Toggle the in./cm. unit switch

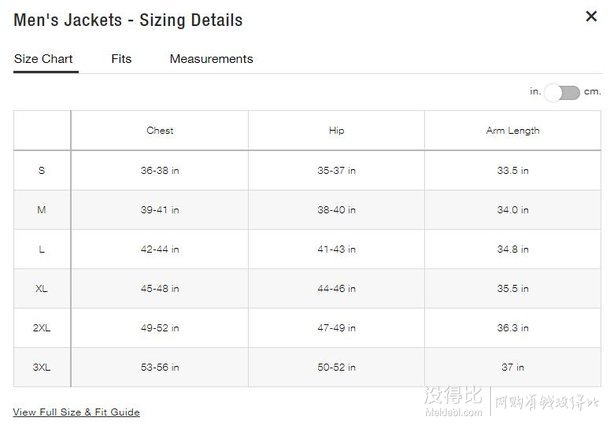(x=562, y=93)
